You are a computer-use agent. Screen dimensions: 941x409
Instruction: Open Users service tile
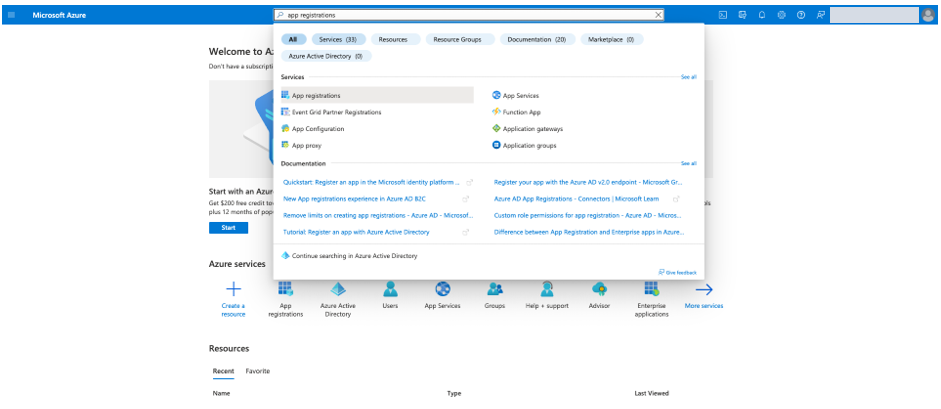pos(390,296)
